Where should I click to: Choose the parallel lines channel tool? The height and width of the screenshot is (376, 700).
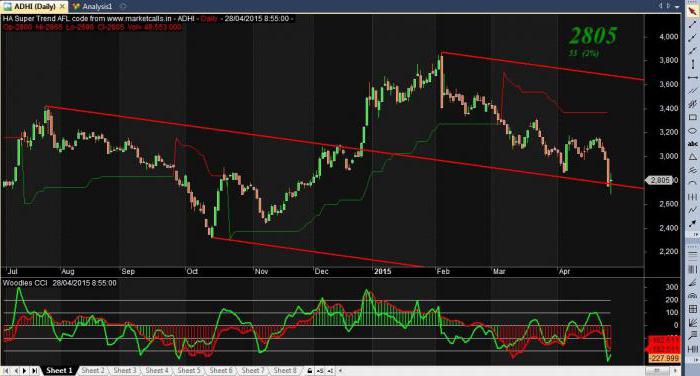coord(692,92)
